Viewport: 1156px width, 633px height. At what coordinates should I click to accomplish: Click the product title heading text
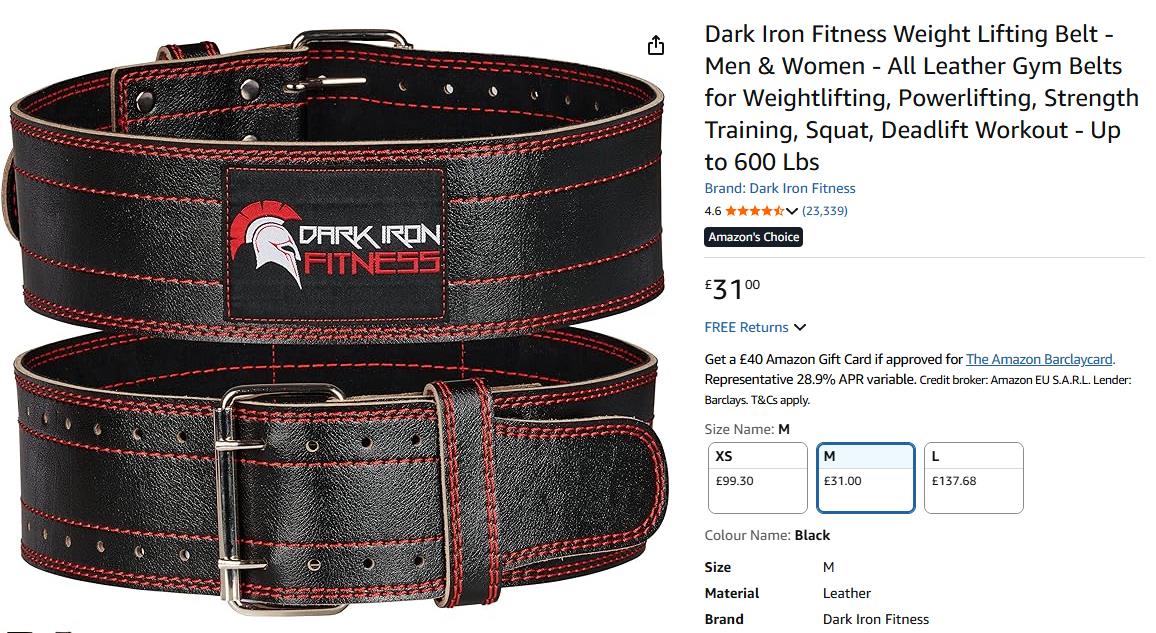[x=922, y=97]
